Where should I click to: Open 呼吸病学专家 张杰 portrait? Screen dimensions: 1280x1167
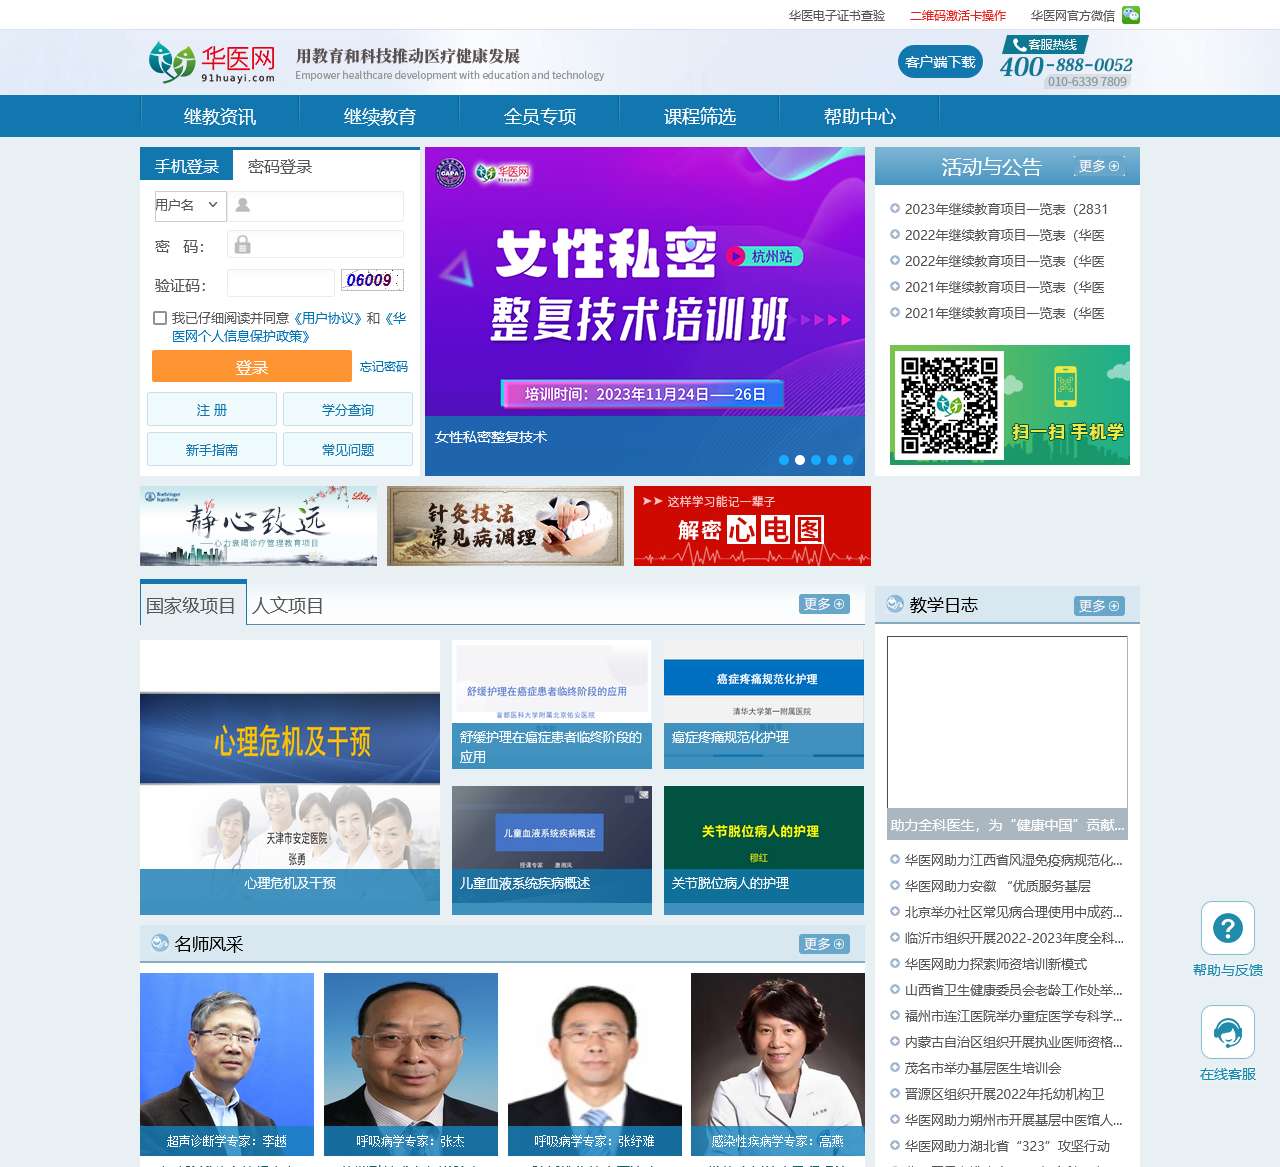410,1064
